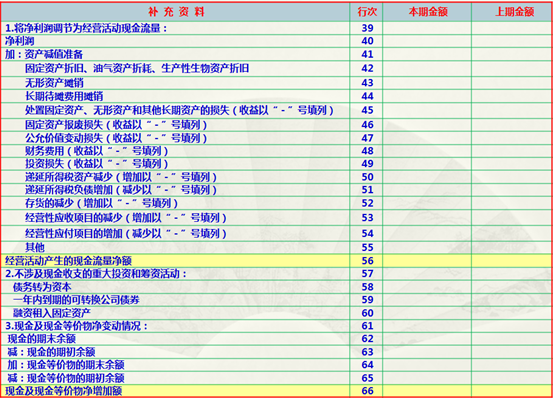553x398 pixels.
Task: Click the 上期金额 cell in row 66
Action: [512, 391]
